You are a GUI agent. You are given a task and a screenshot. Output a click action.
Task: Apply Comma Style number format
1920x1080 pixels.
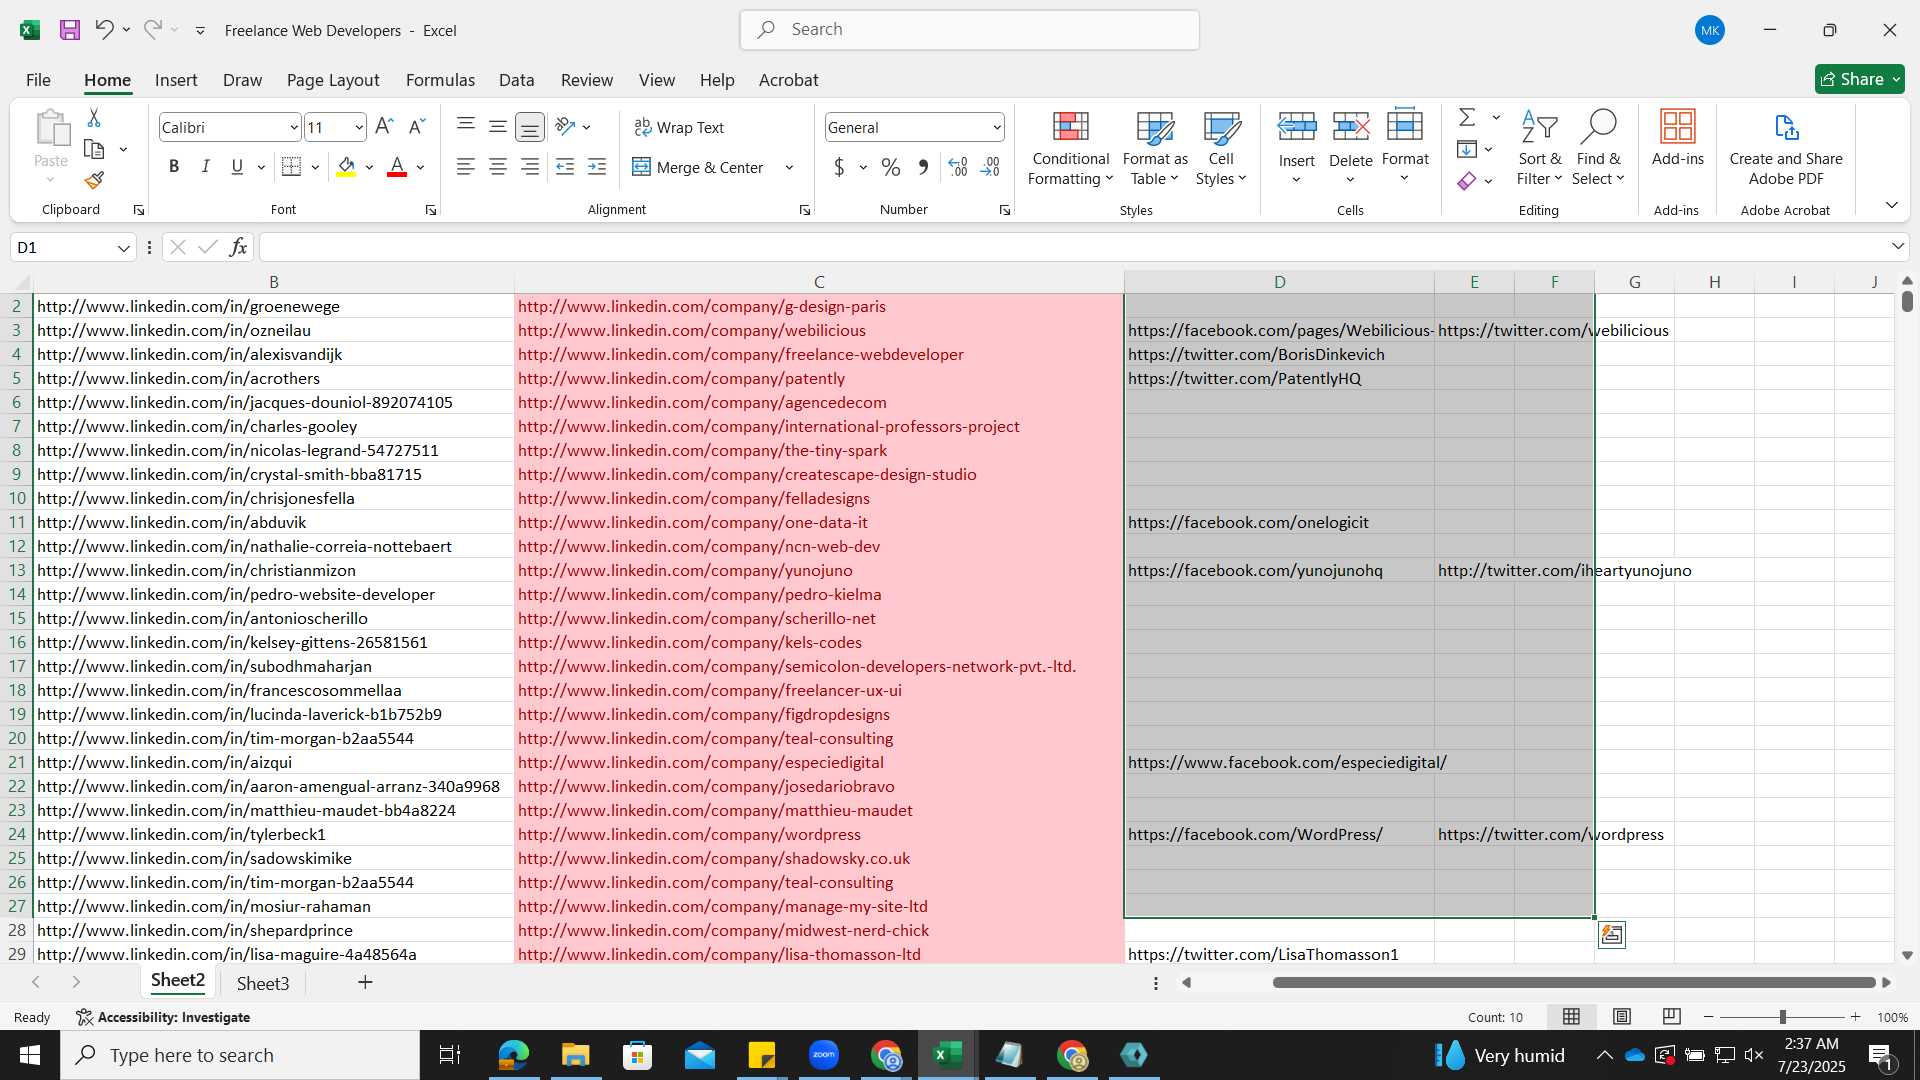tap(924, 167)
